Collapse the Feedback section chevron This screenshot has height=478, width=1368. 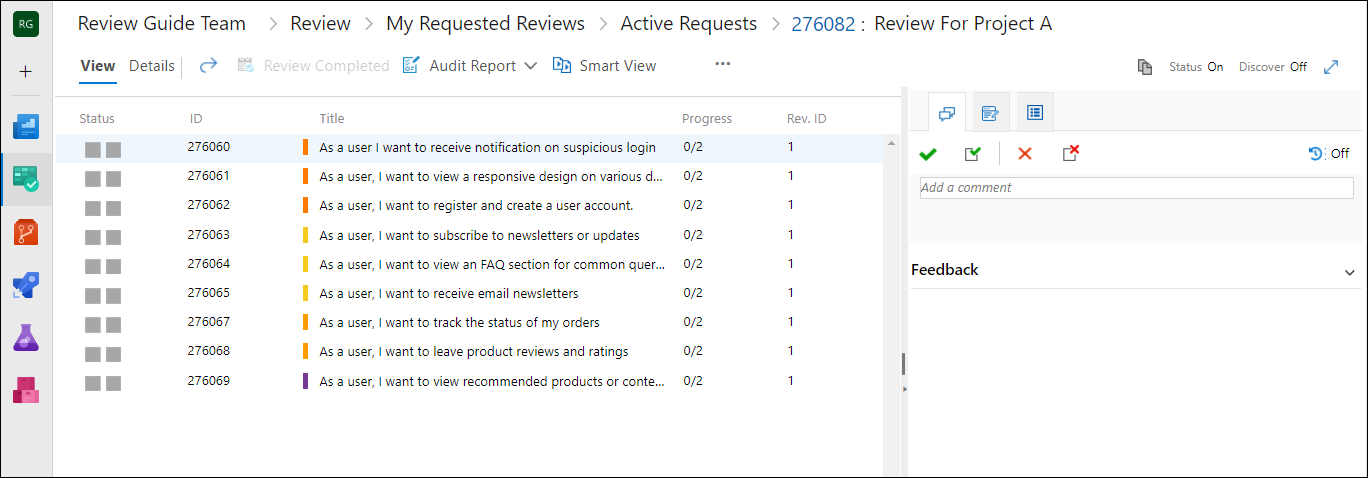1350,271
